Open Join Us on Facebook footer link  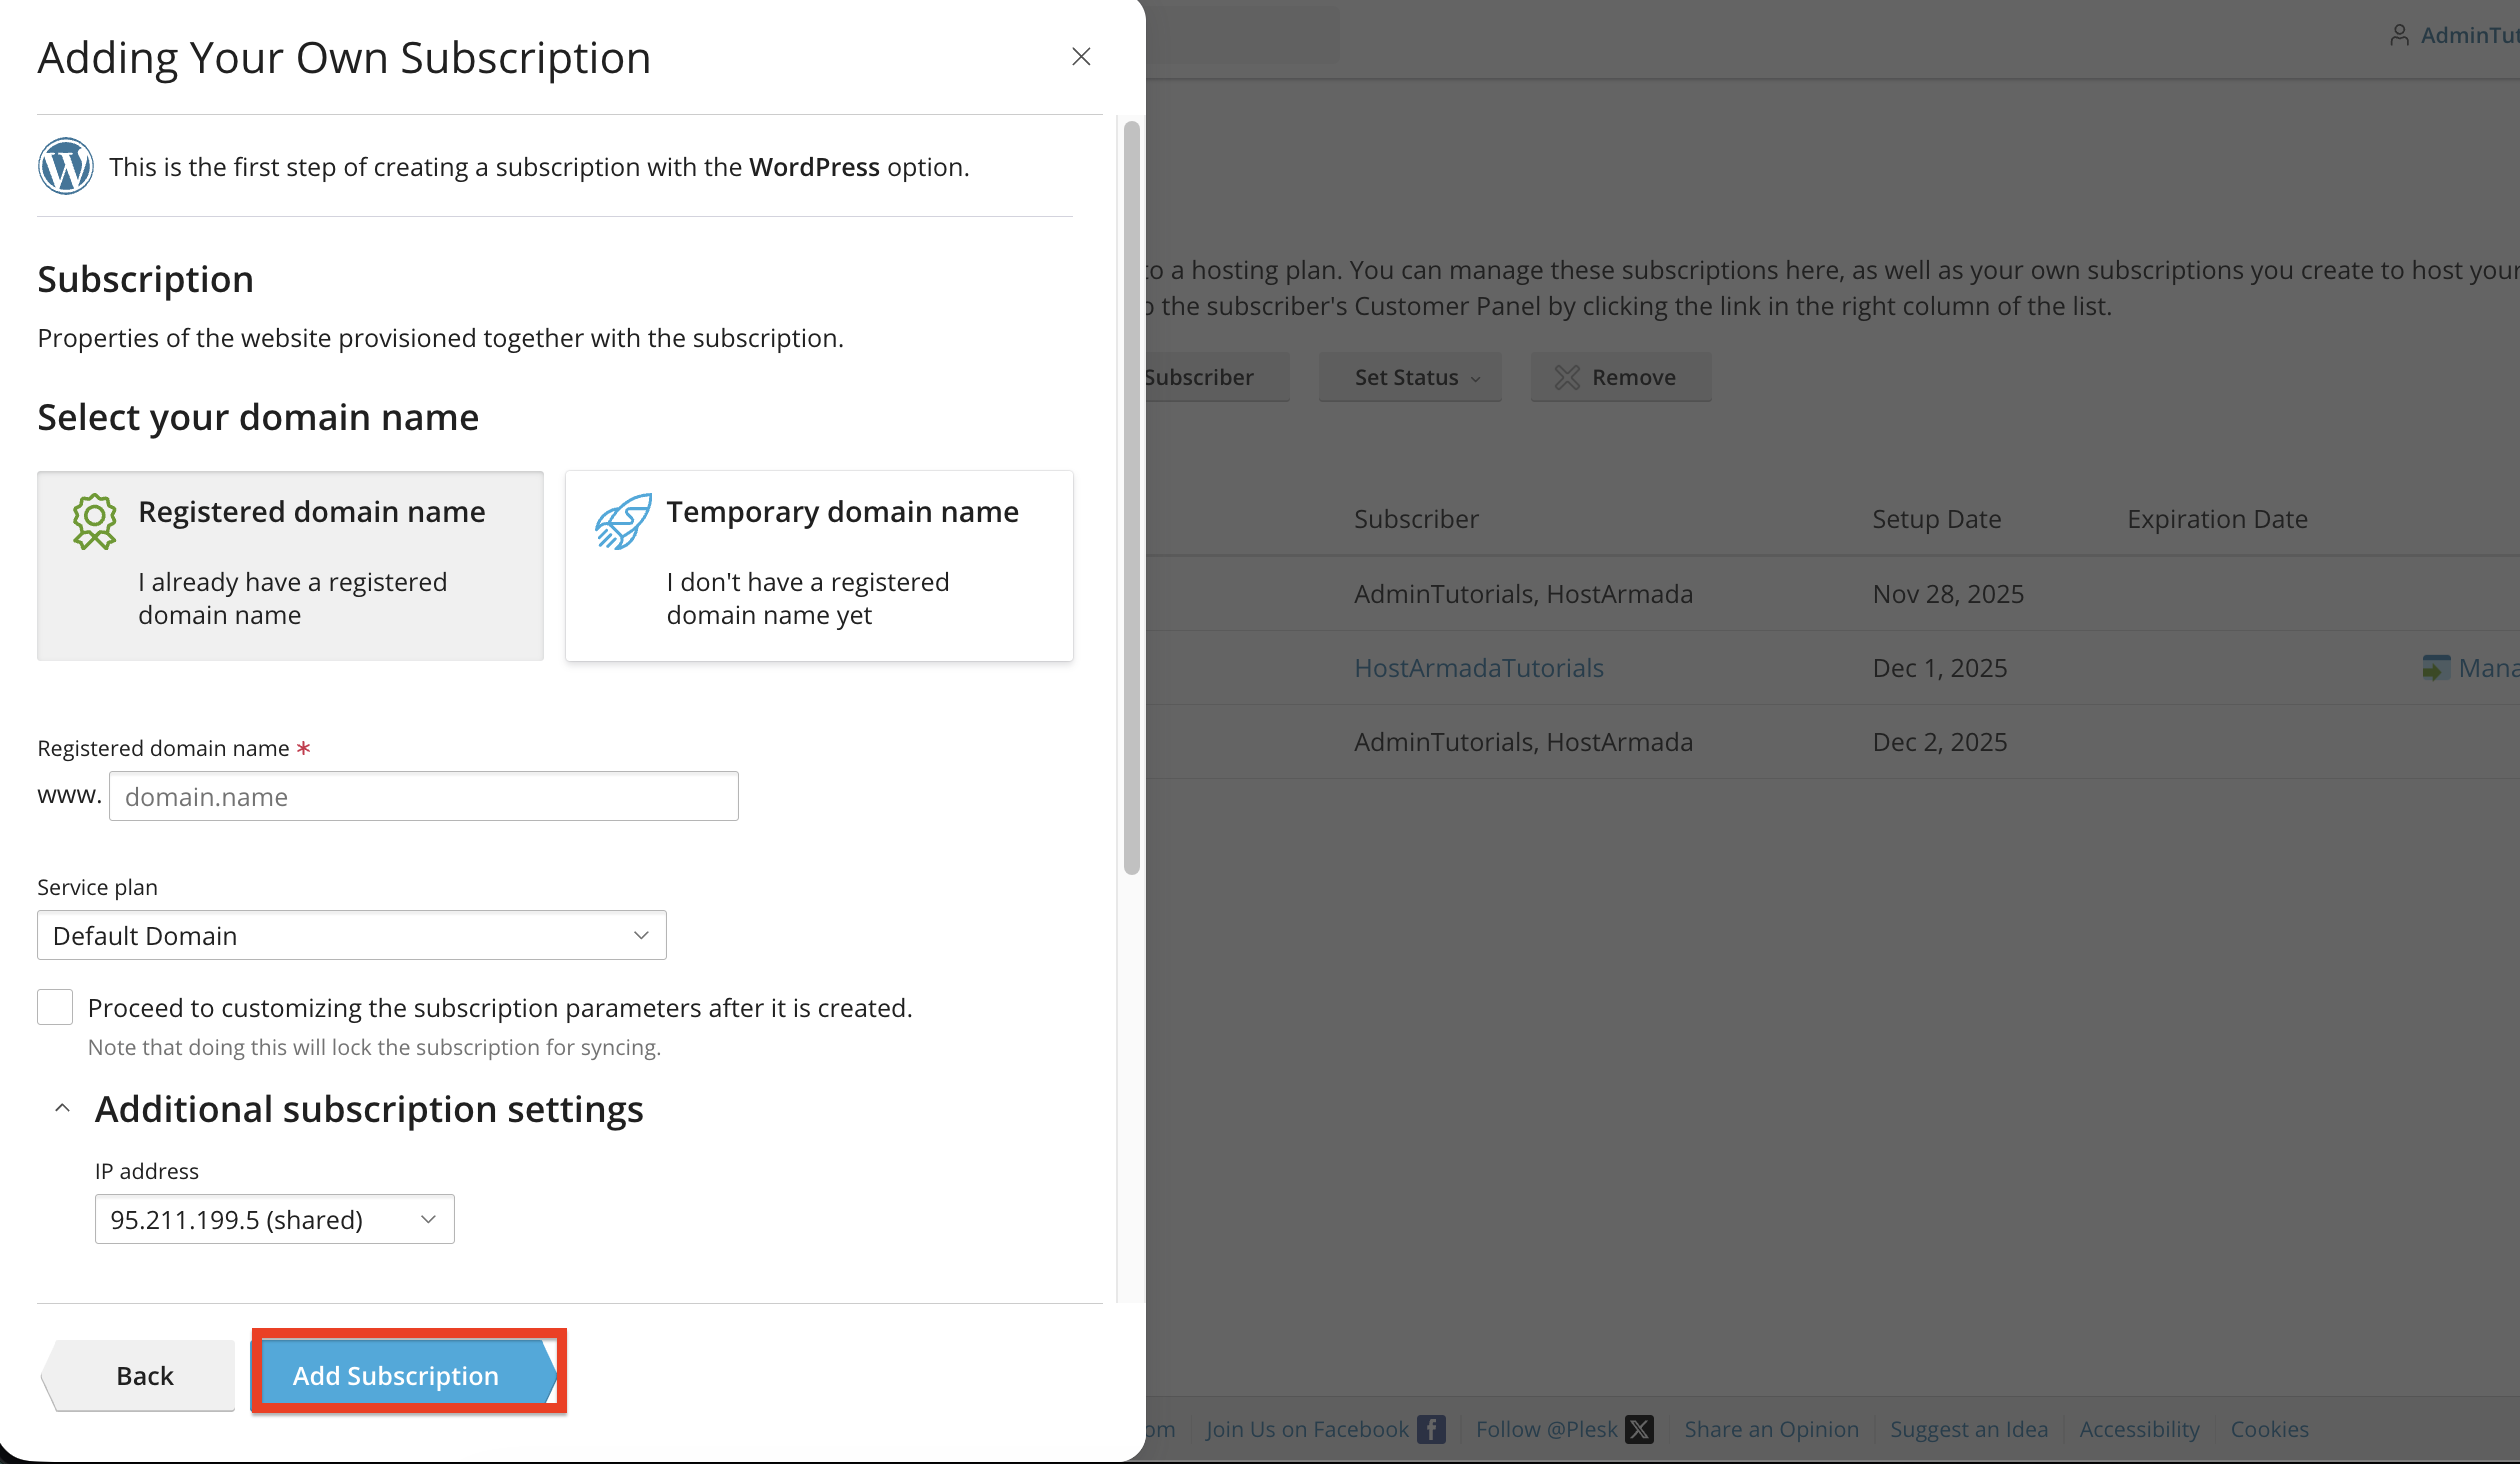[x=1307, y=1429]
